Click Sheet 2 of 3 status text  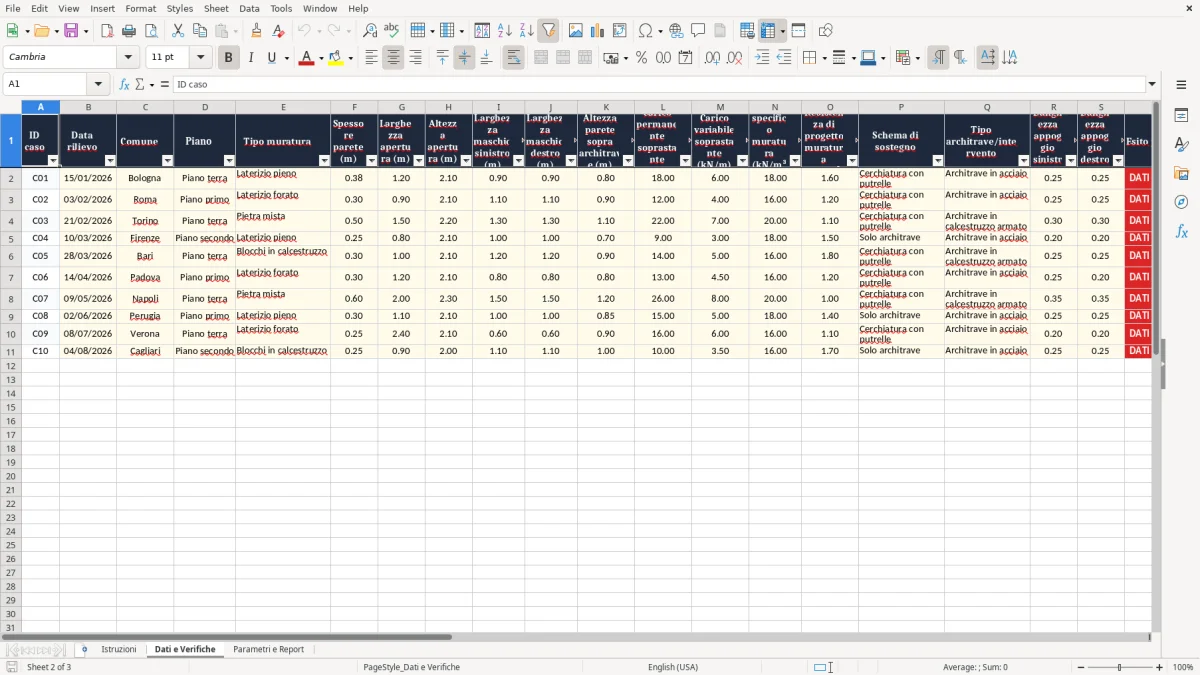tap(49, 667)
